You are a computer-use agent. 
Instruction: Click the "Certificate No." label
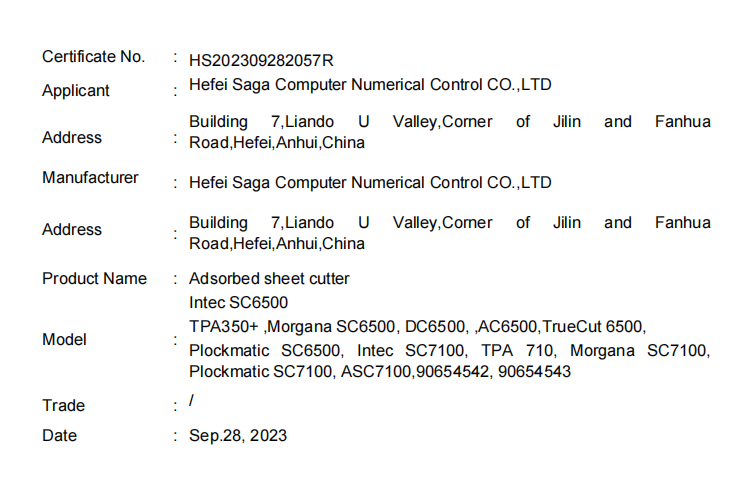[93, 57]
